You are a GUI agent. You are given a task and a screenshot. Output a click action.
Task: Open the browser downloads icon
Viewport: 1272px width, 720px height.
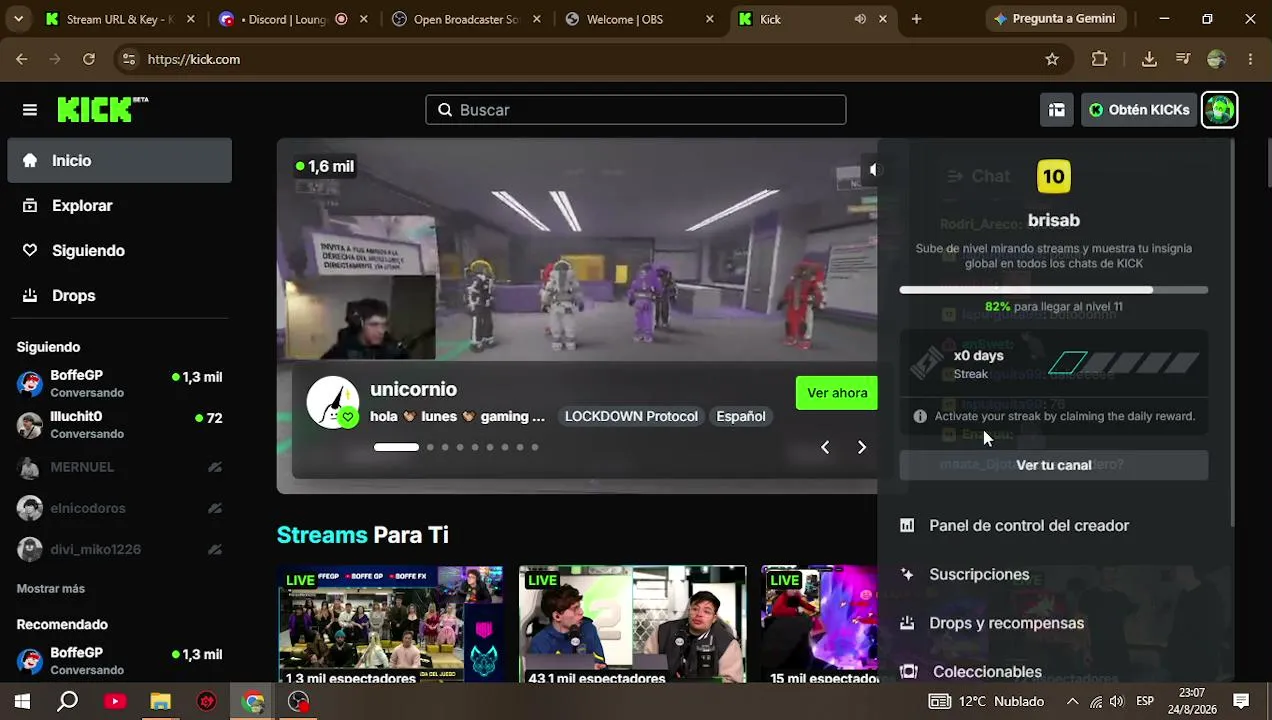tap(1149, 59)
